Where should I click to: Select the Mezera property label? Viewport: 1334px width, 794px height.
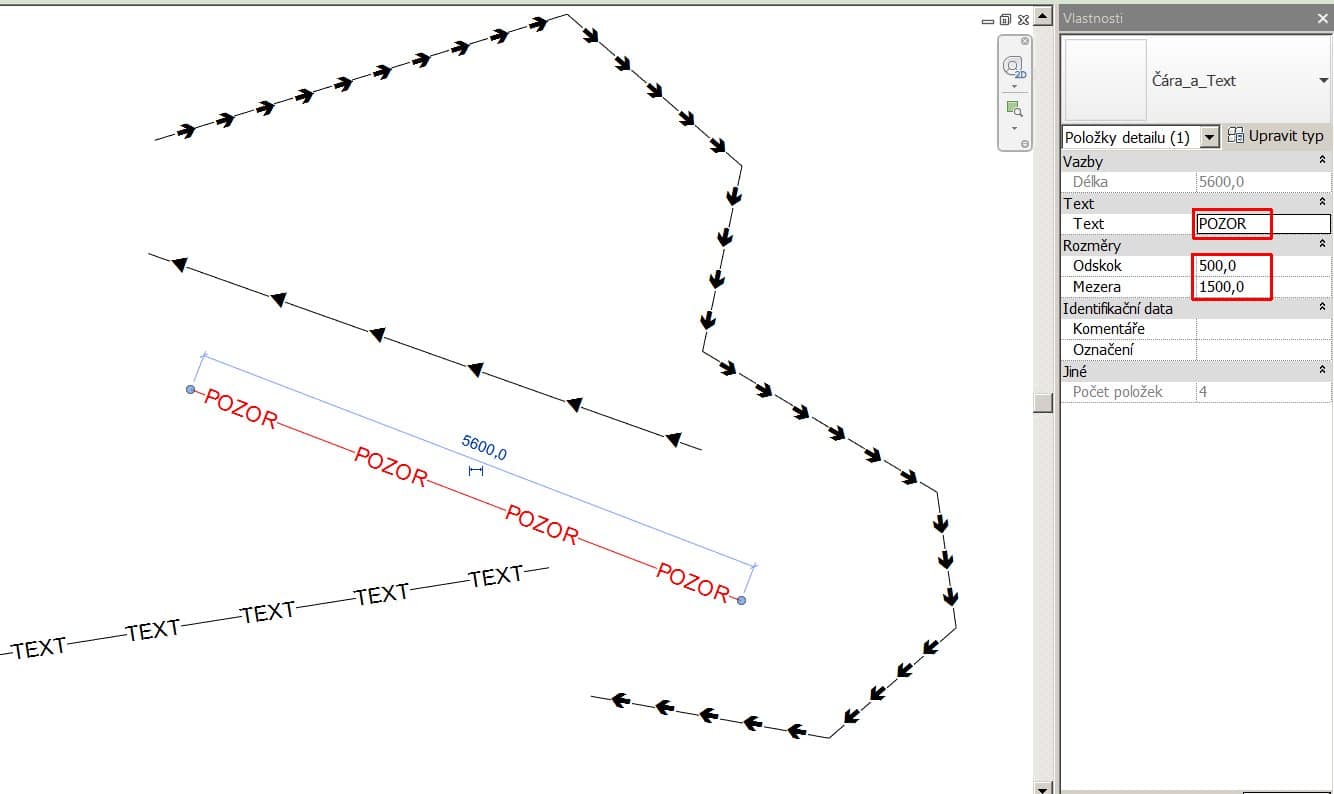point(1096,287)
